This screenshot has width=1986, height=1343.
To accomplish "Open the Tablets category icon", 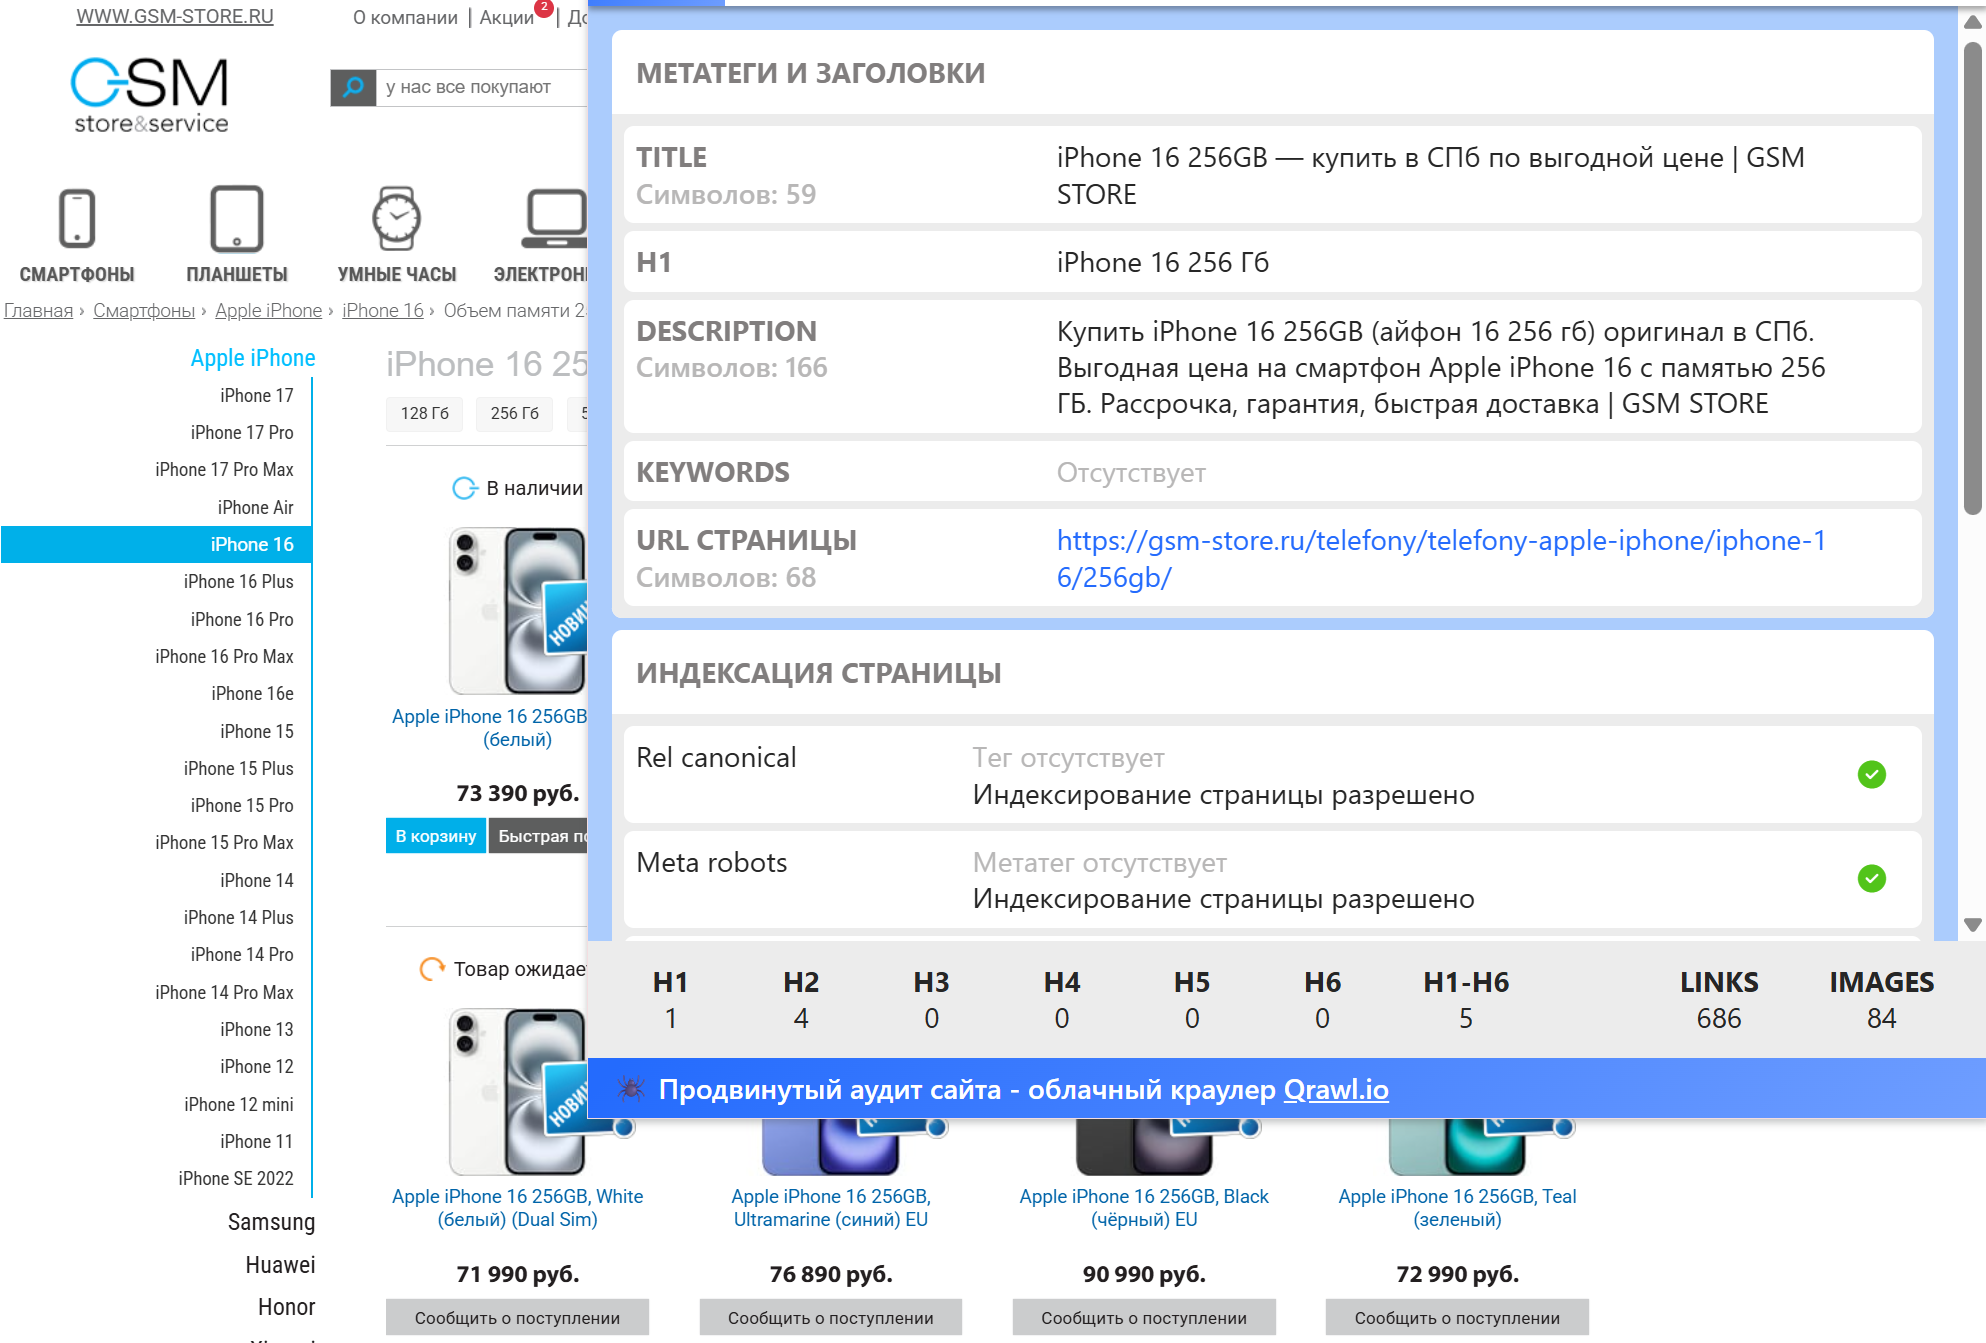I will click(x=236, y=218).
